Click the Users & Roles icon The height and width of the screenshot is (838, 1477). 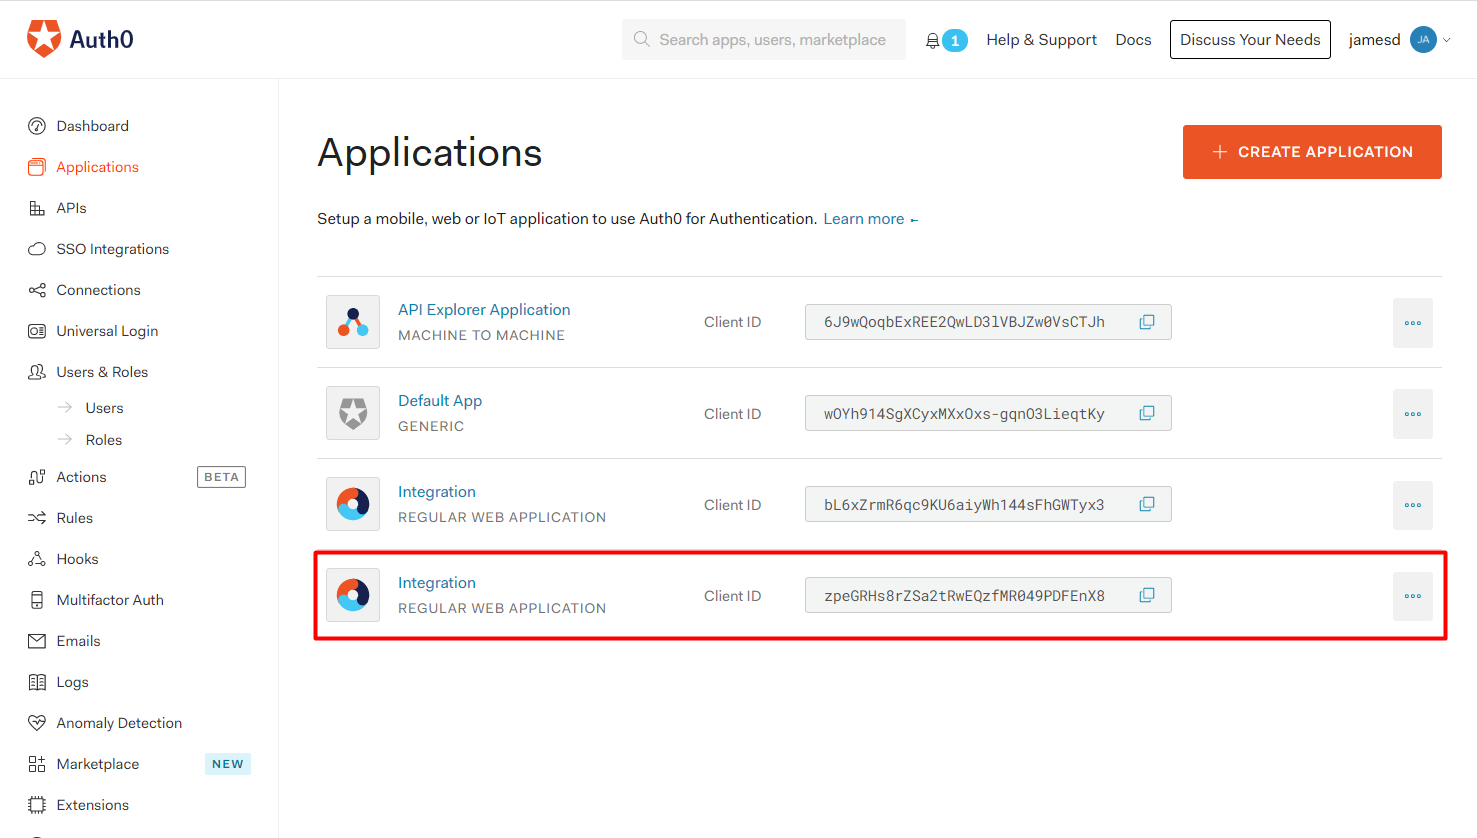click(37, 372)
